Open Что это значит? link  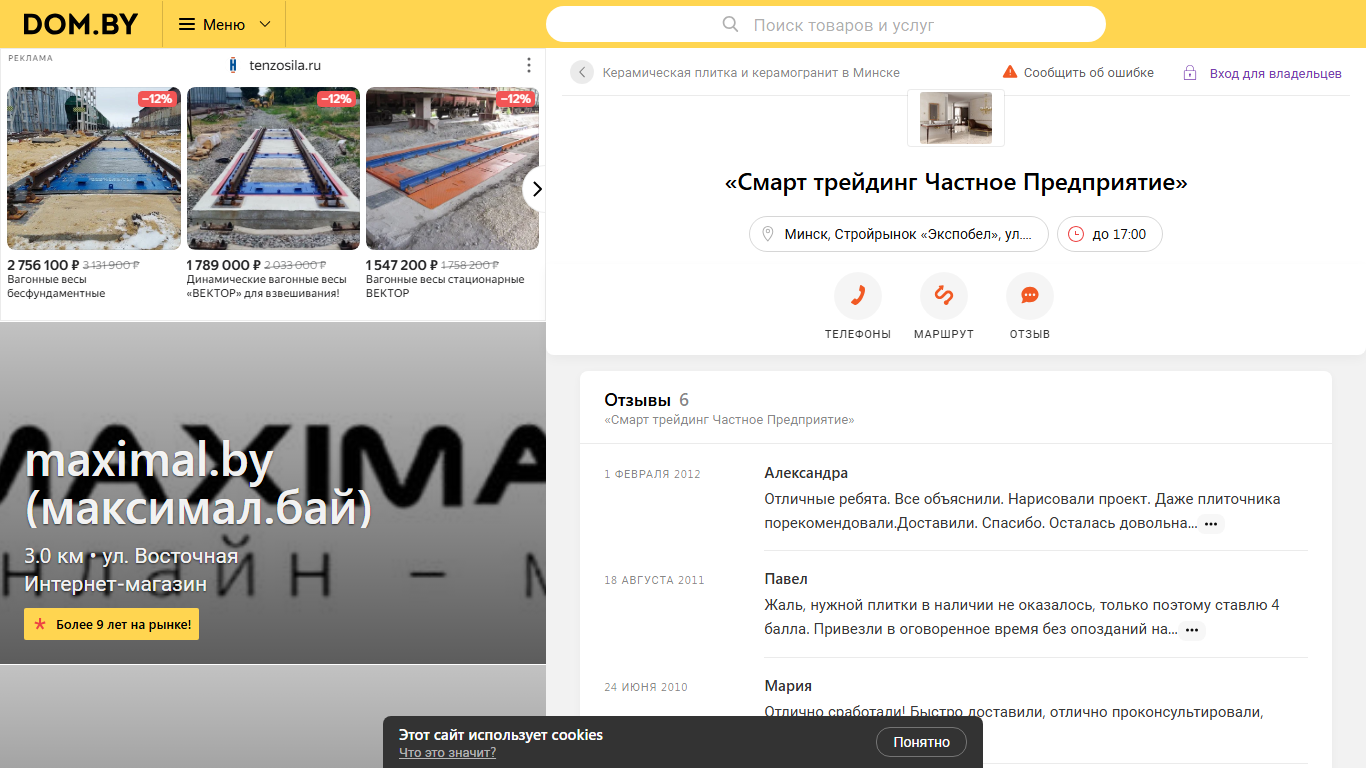[447, 753]
